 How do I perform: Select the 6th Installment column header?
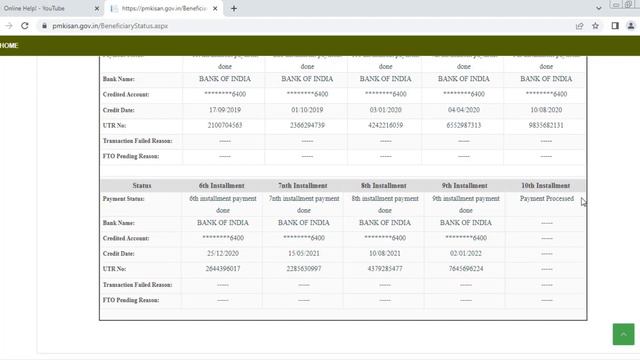222,186
